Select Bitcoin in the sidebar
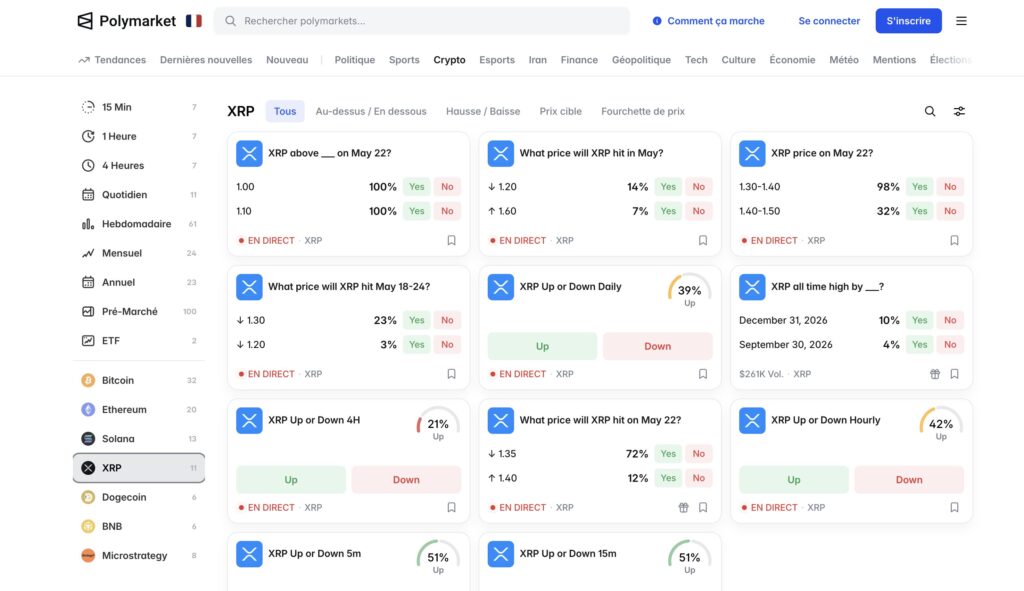Screen dimensions: 1024x591 (x=138, y=380)
